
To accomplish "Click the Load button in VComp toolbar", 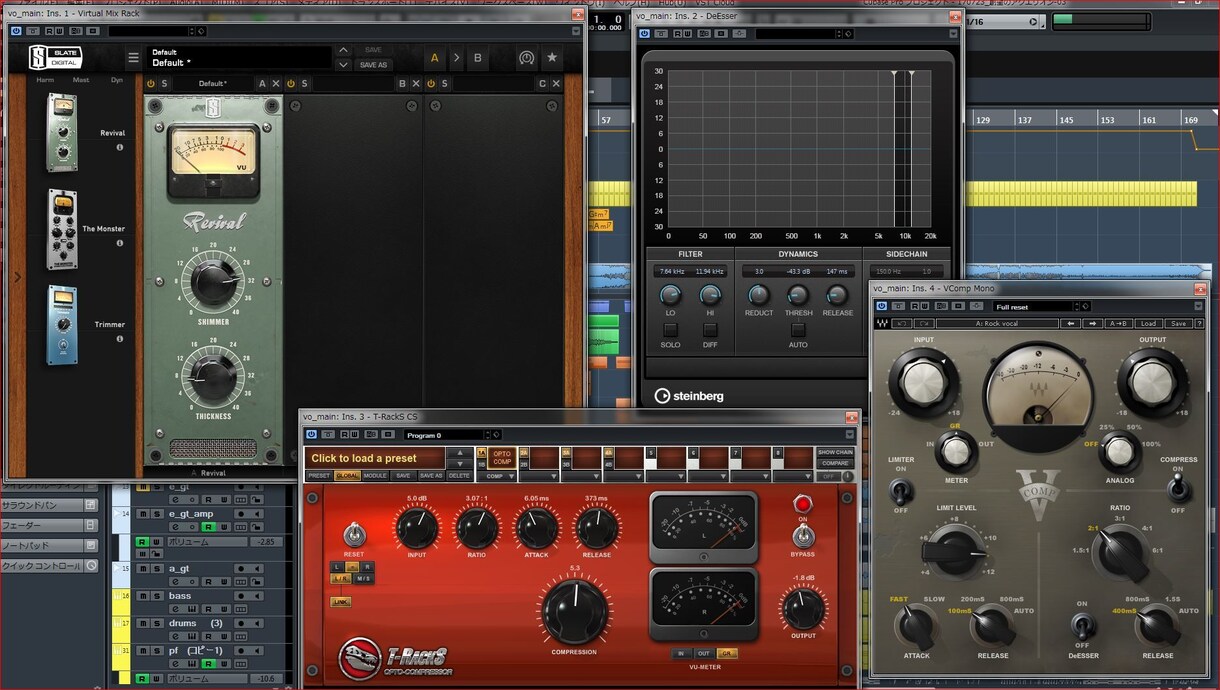I will point(1148,323).
